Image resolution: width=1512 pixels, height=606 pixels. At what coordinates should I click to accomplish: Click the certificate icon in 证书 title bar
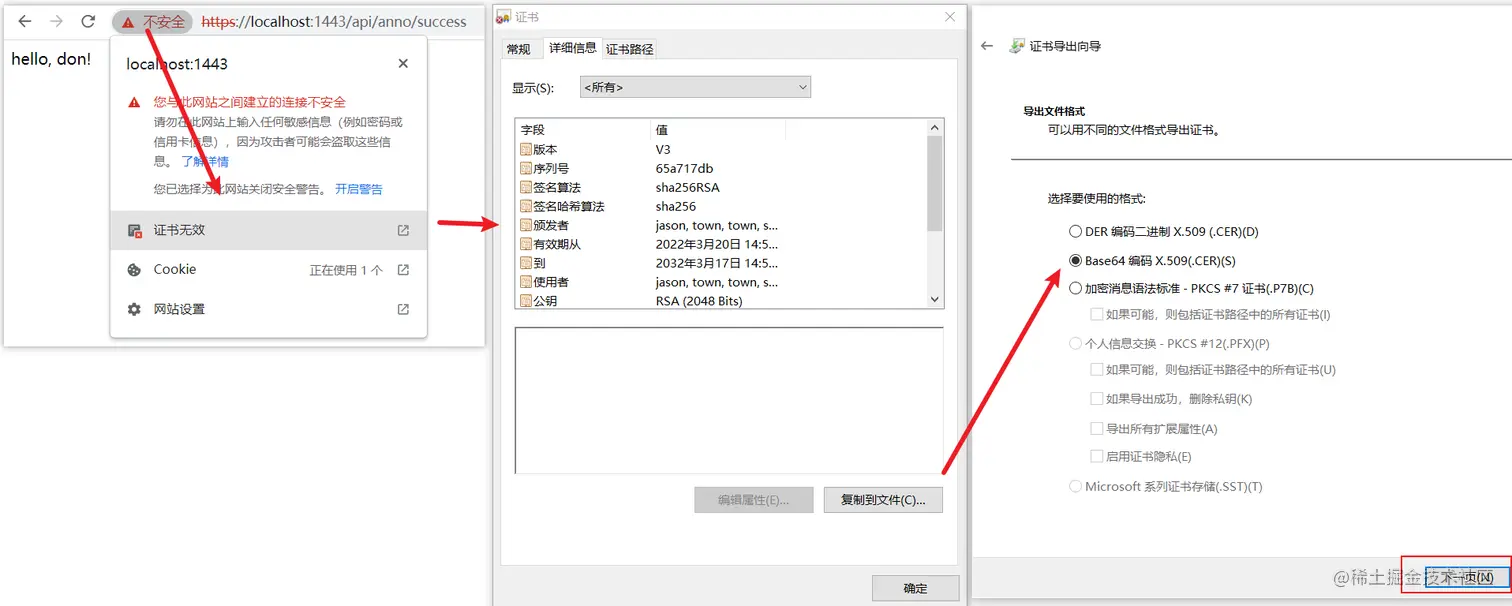click(x=504, y=17)
